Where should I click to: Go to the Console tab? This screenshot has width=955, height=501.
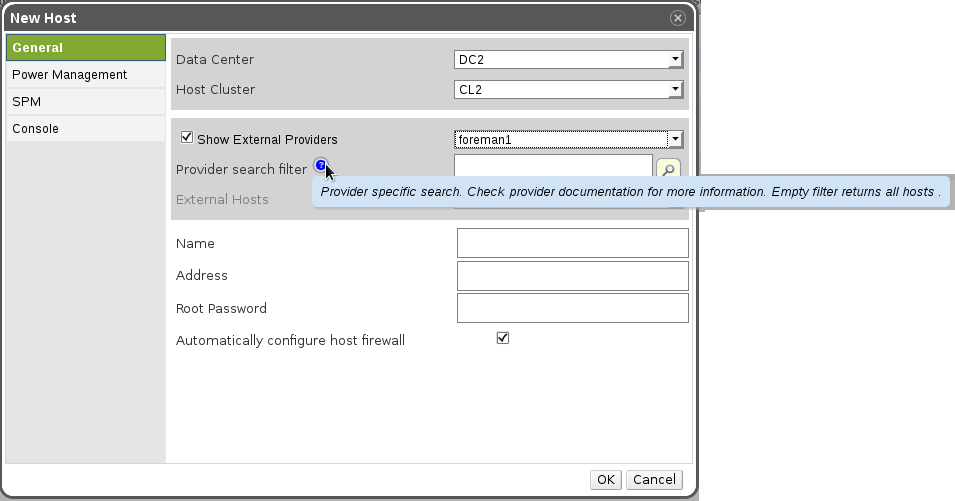coord(86,129)
